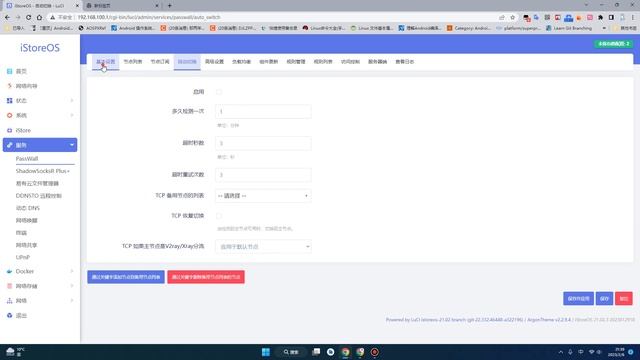Switch to the Node List (节点列表) tab

click(x=133, y=62)
